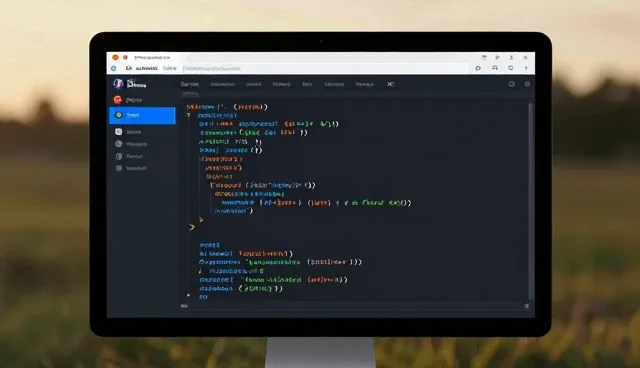Click the vertical scrollbar of the code editor
The width and height of the screenshot is (640, 368).
point(531,202)
